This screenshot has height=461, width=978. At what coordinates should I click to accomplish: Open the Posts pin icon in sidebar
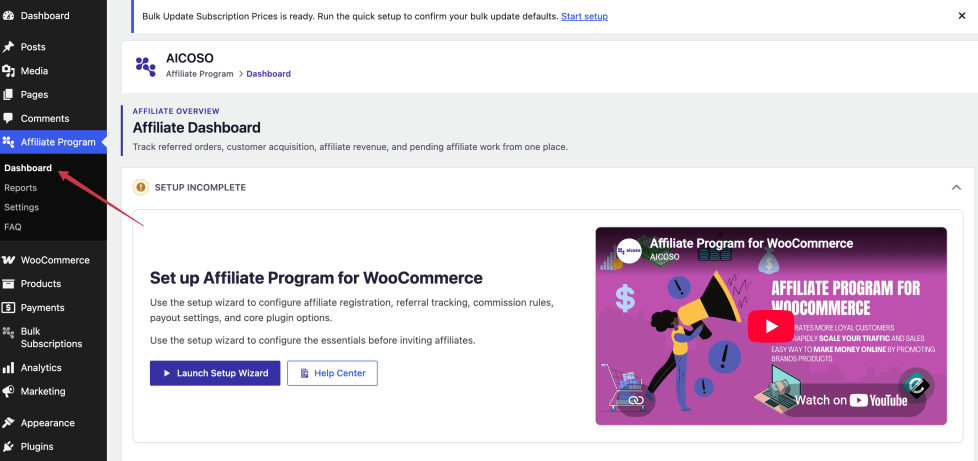click(x=8, y=47)
